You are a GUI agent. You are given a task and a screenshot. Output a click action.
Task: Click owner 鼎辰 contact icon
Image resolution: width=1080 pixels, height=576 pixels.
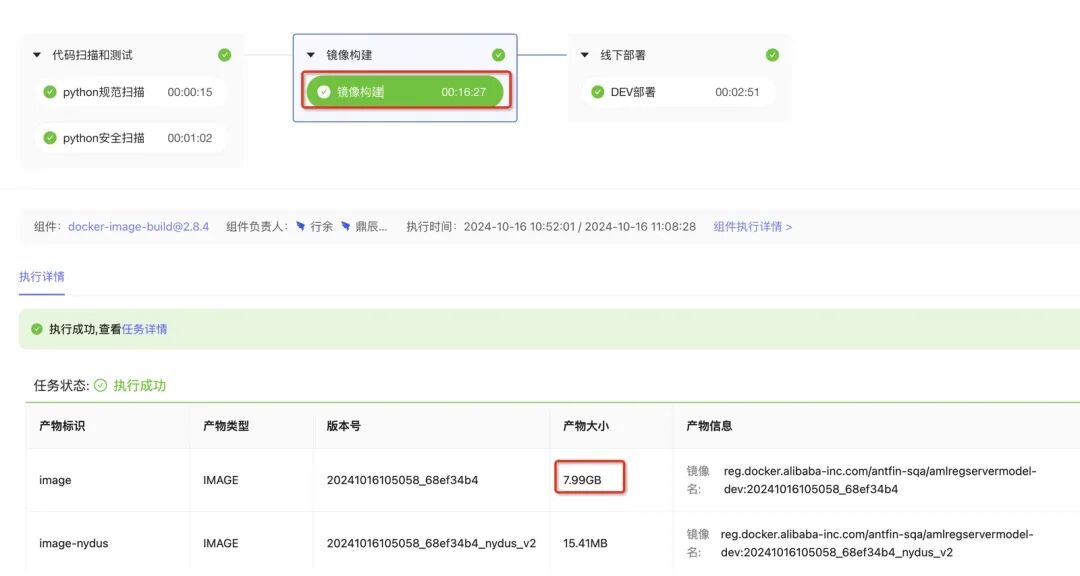(346, 226)
